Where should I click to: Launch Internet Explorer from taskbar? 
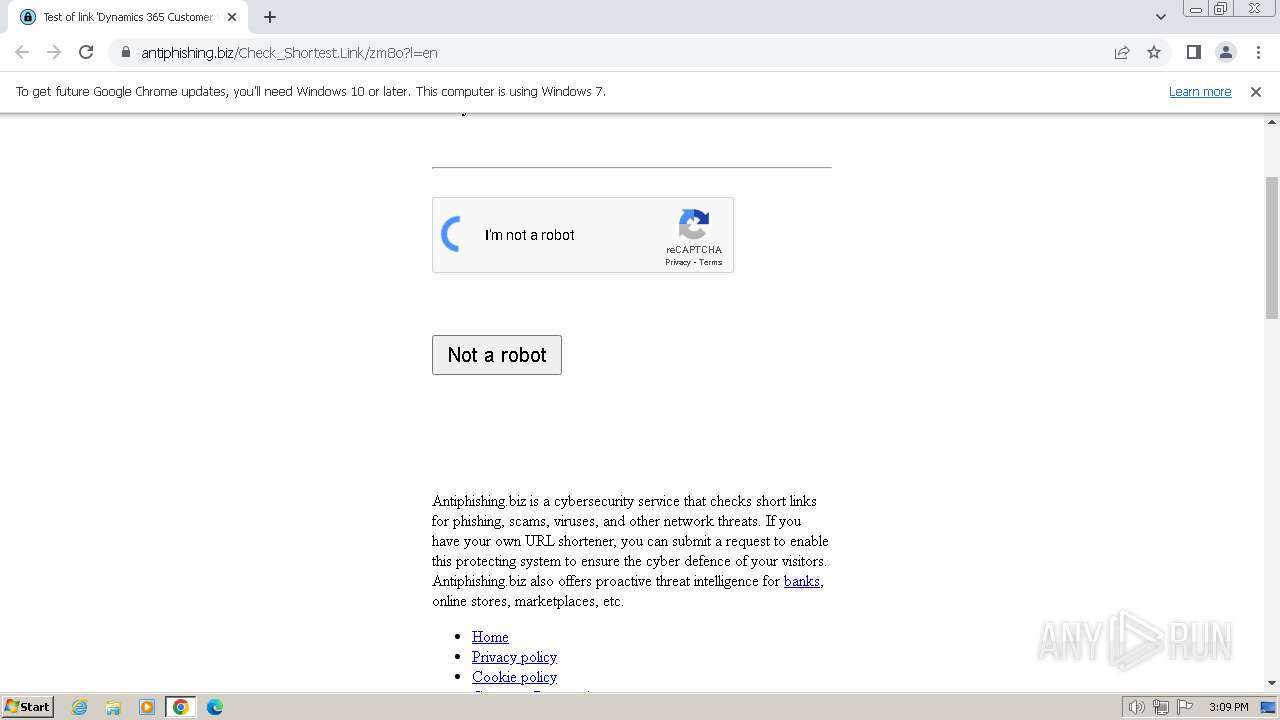[80, 707]
